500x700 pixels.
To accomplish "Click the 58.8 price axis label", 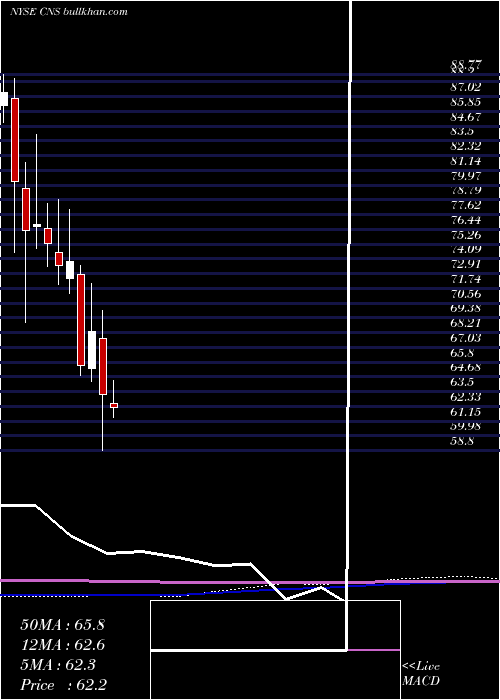I will tap(462, 441).
